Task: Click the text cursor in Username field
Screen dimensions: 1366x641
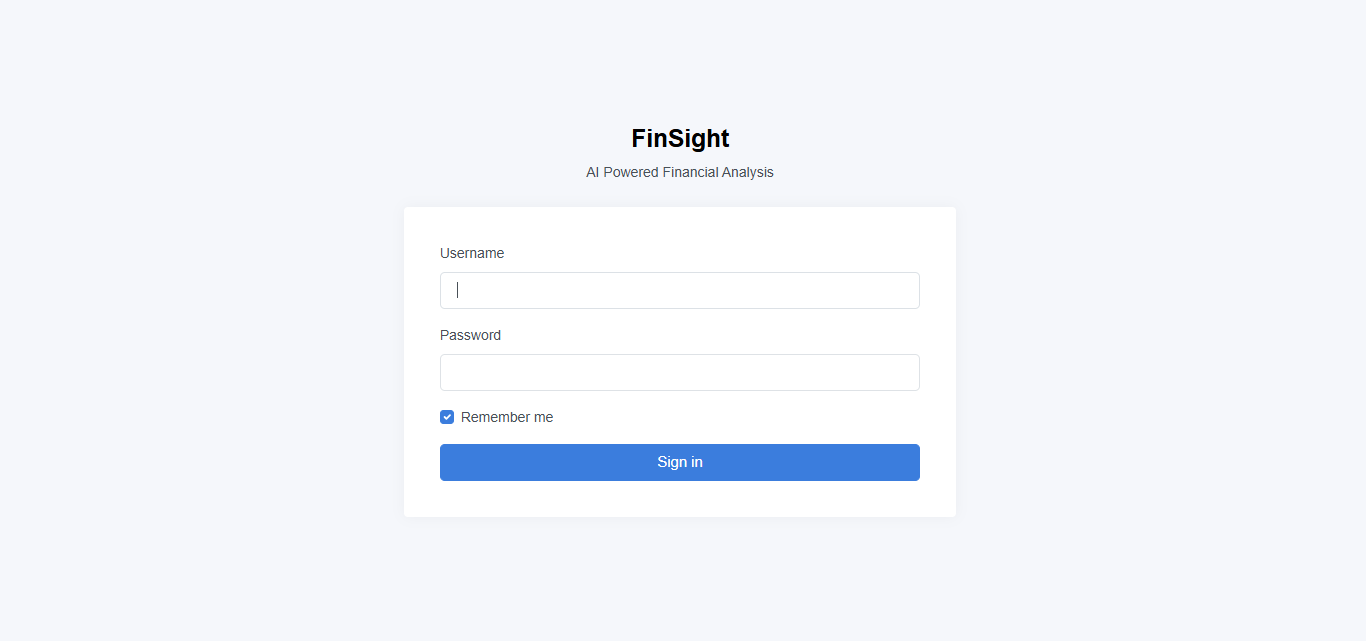Action: coord(458,290)
